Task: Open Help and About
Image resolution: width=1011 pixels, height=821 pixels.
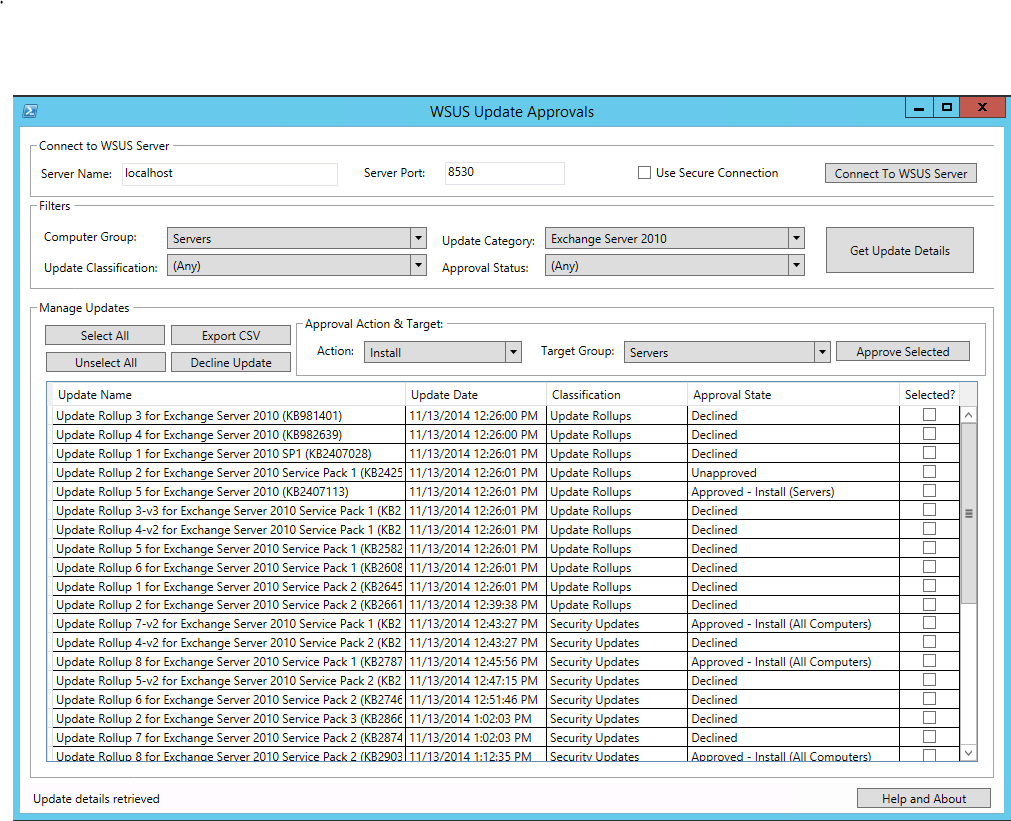Action: pos(924,798)
